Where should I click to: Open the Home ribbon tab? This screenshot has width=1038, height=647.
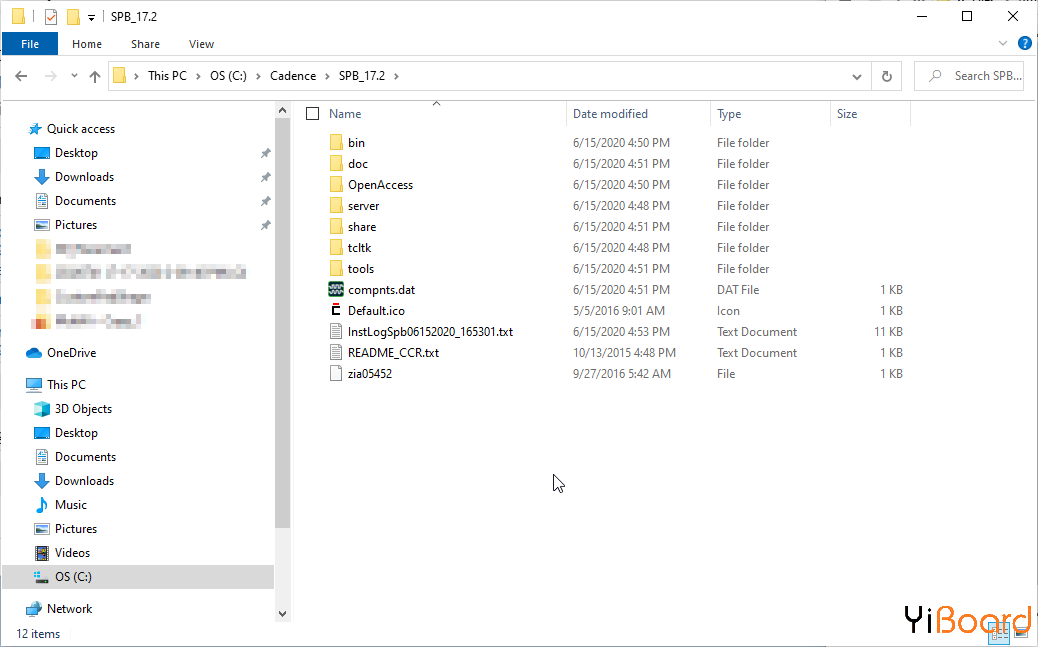click(x=87, y=44)
